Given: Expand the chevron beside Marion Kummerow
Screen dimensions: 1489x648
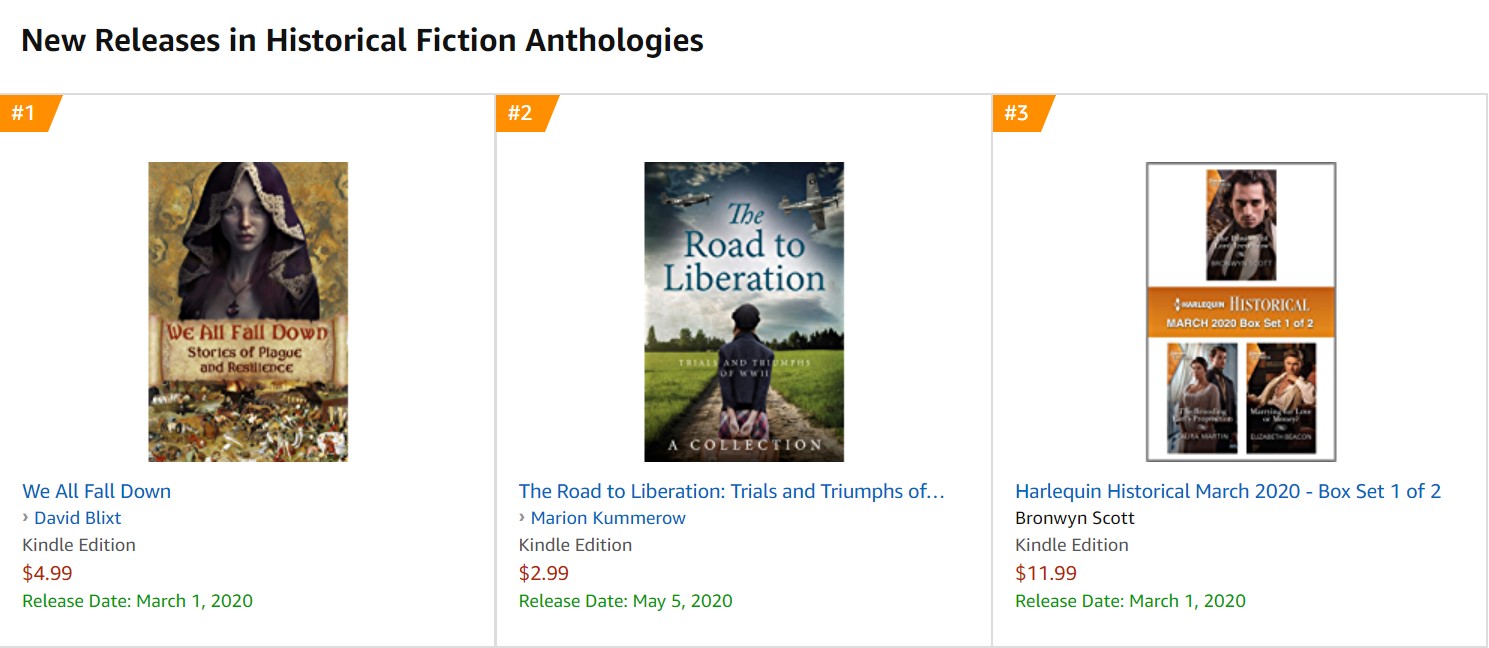Looking at the screenshot, I should click(x=522, y=518).
